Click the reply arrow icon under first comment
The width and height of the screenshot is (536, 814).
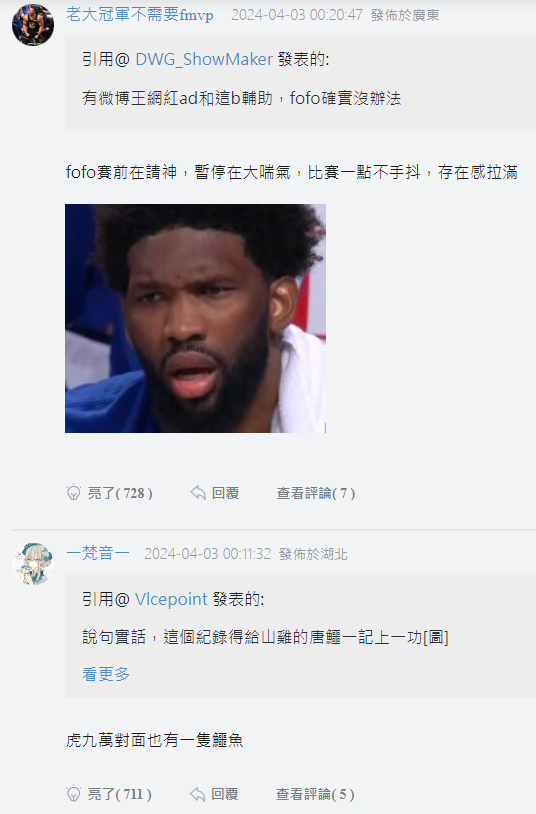point(198,492)
